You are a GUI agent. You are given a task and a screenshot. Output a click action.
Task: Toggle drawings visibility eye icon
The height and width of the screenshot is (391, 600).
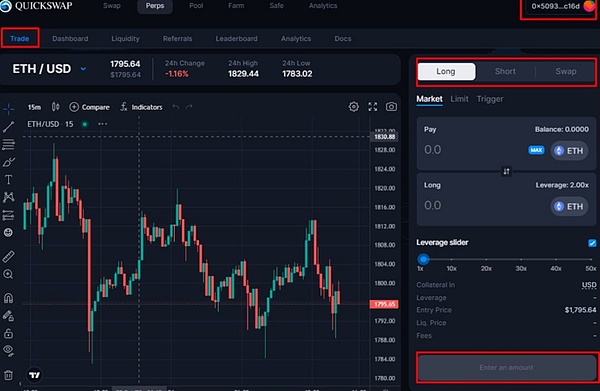pyautogui.click(x=8, y=350)
